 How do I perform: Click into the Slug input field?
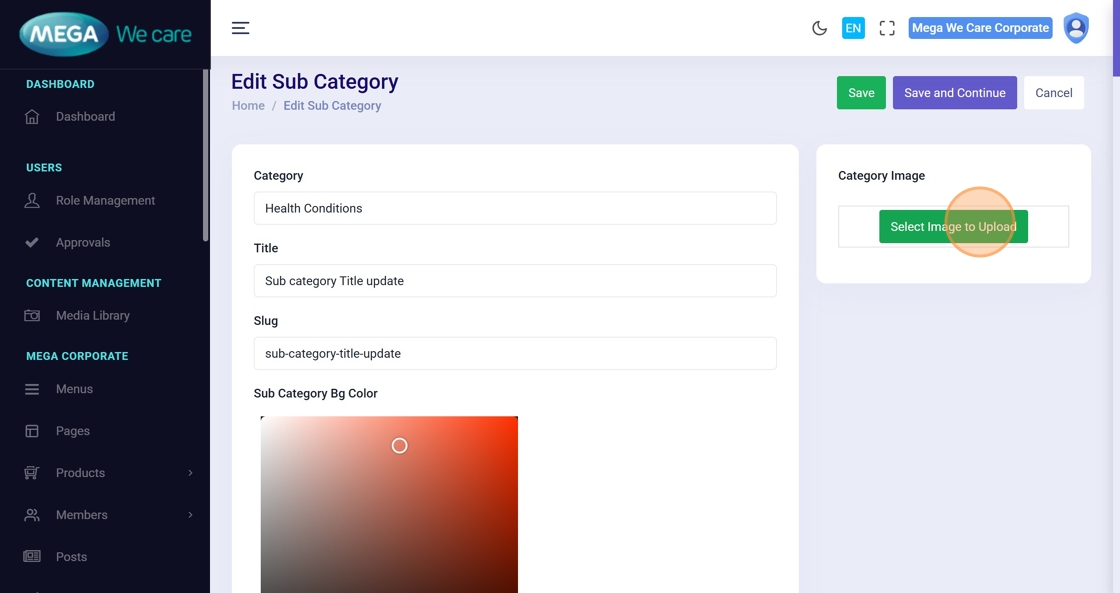click(x=514, y=354)
